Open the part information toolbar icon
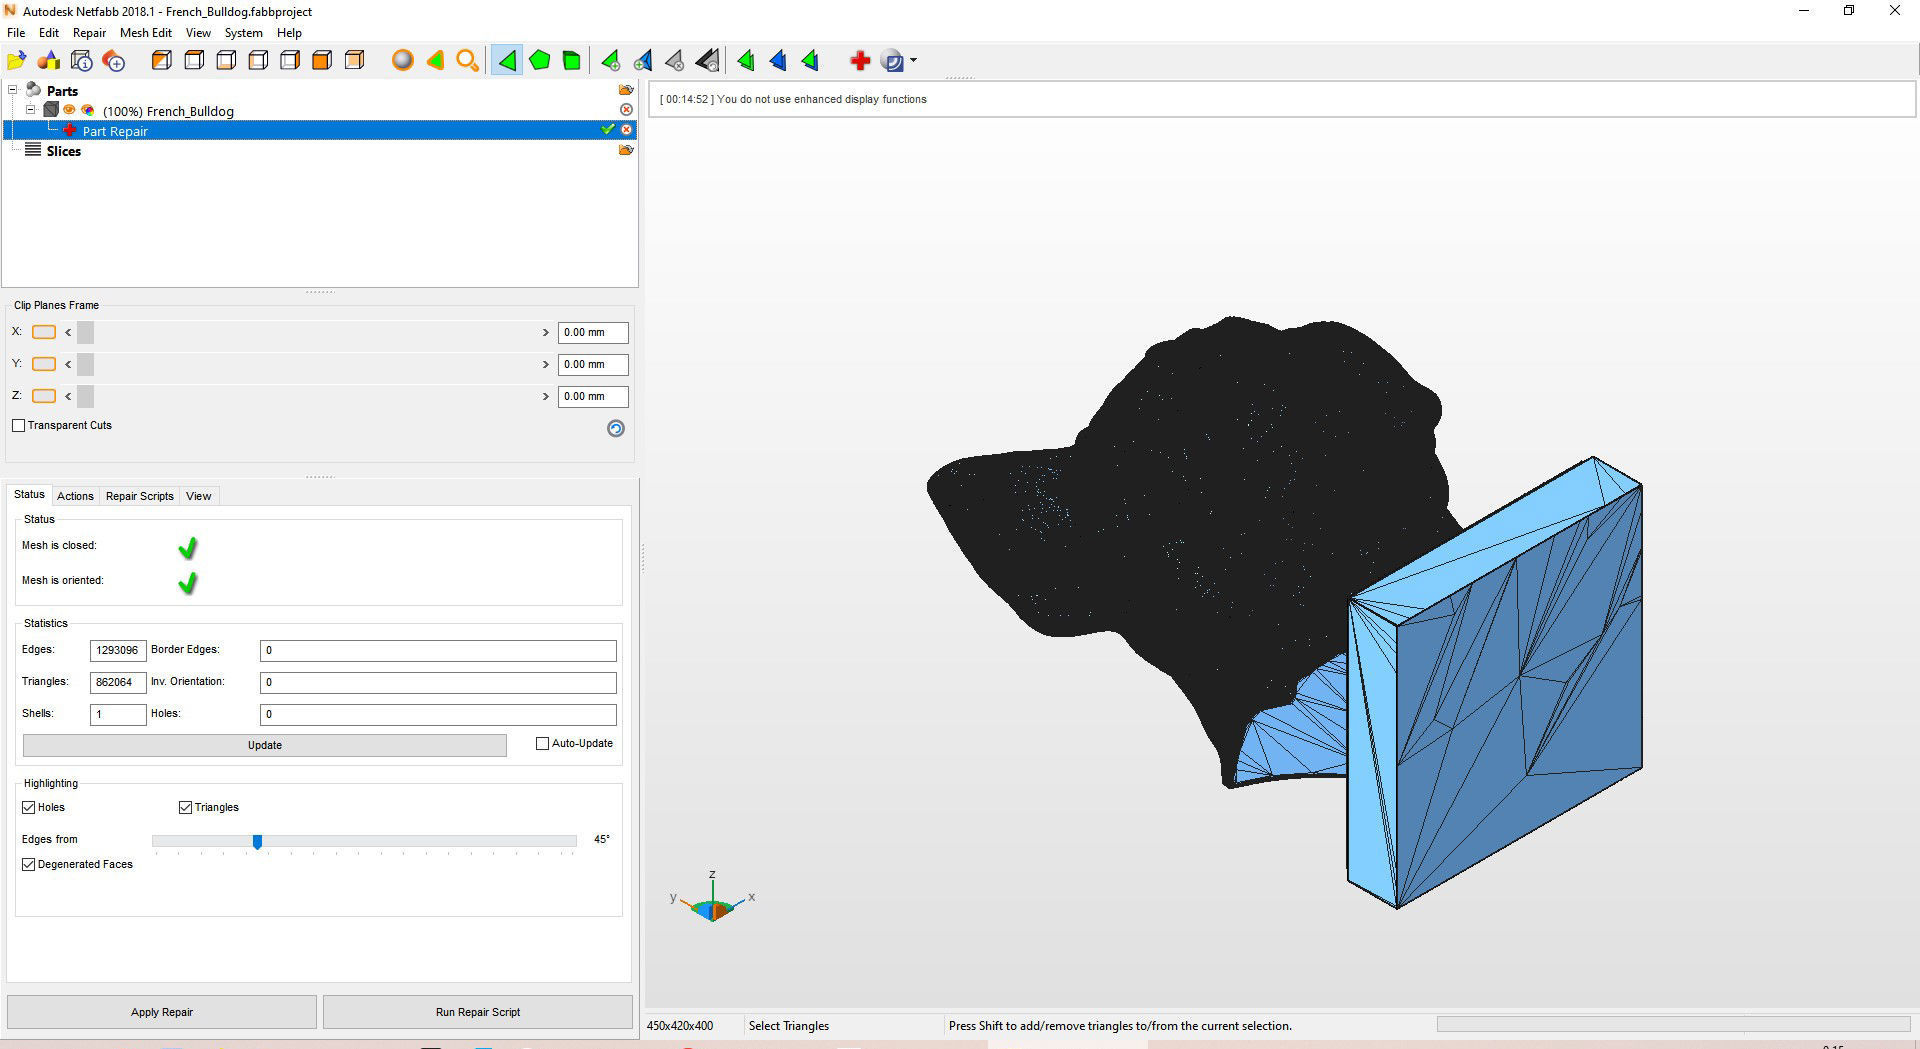This screenshot has width=1920, height=1049. pyautogui.click(x=82, y=61)
